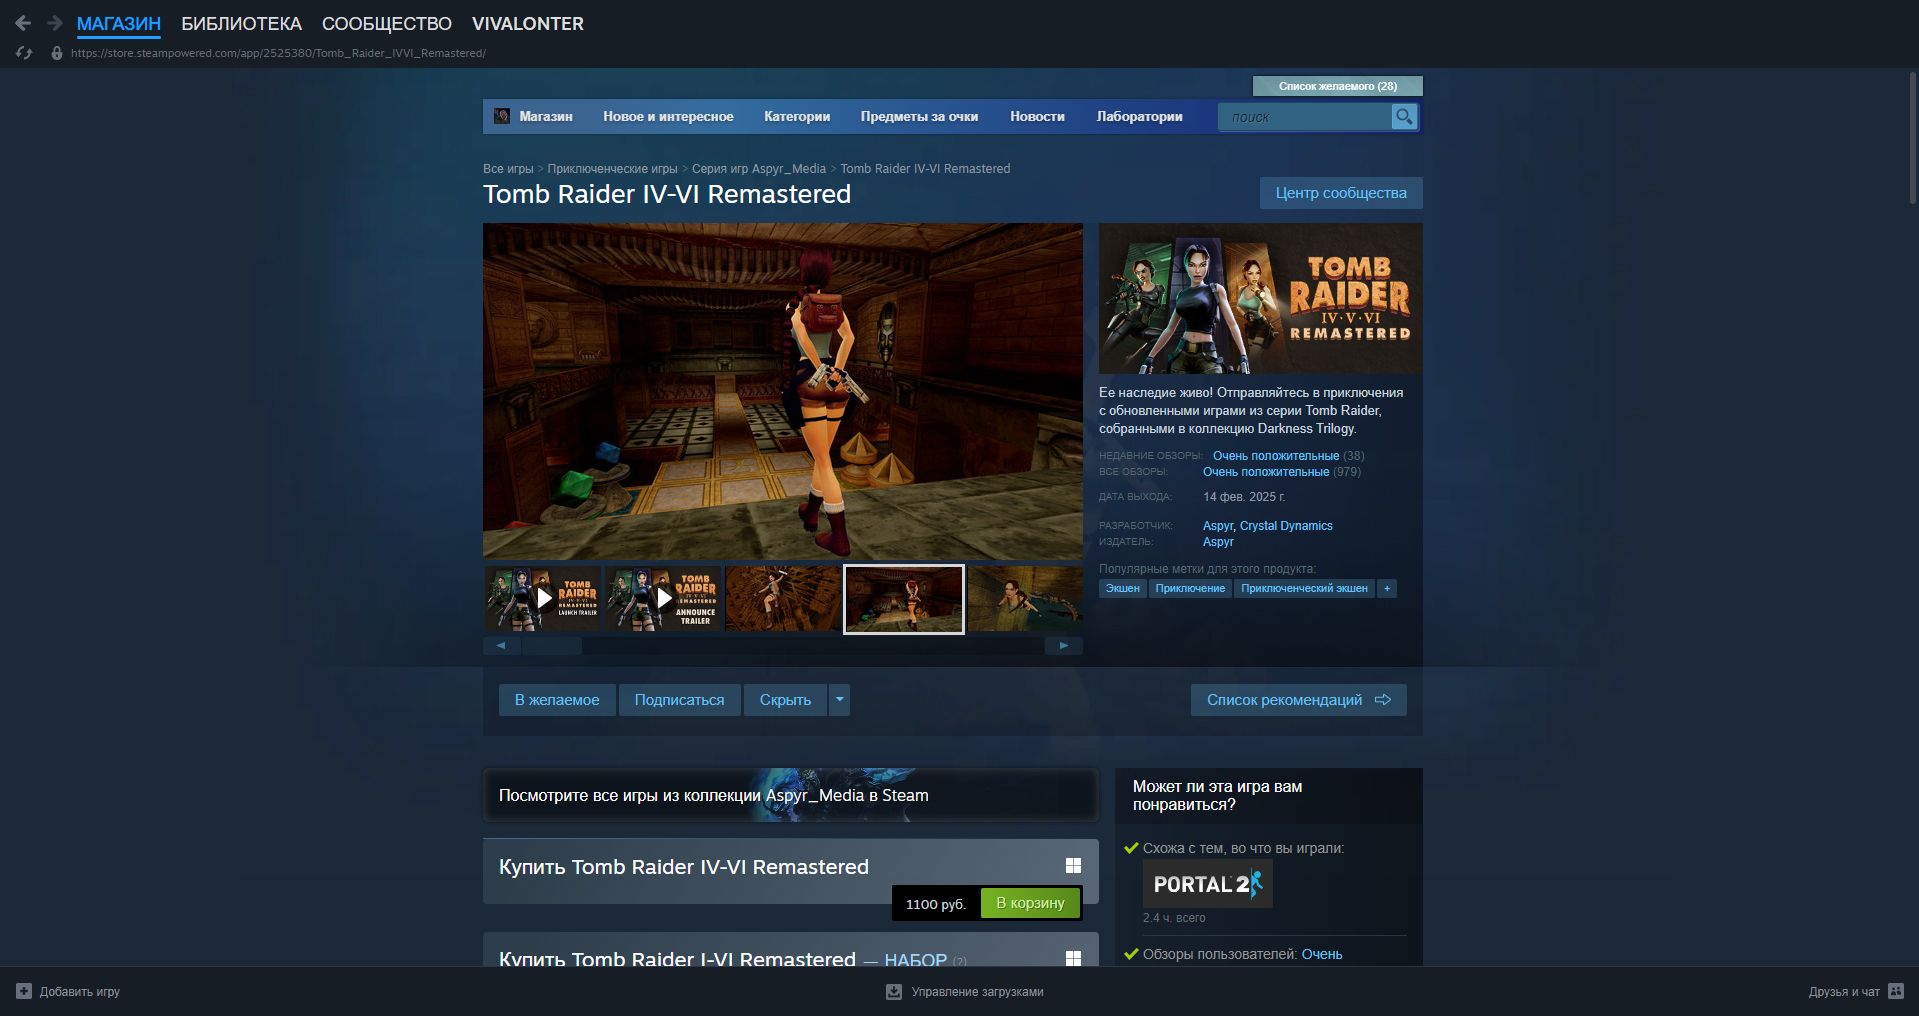Open the VIVALONTER profile menu

click(x=528, y=23)
